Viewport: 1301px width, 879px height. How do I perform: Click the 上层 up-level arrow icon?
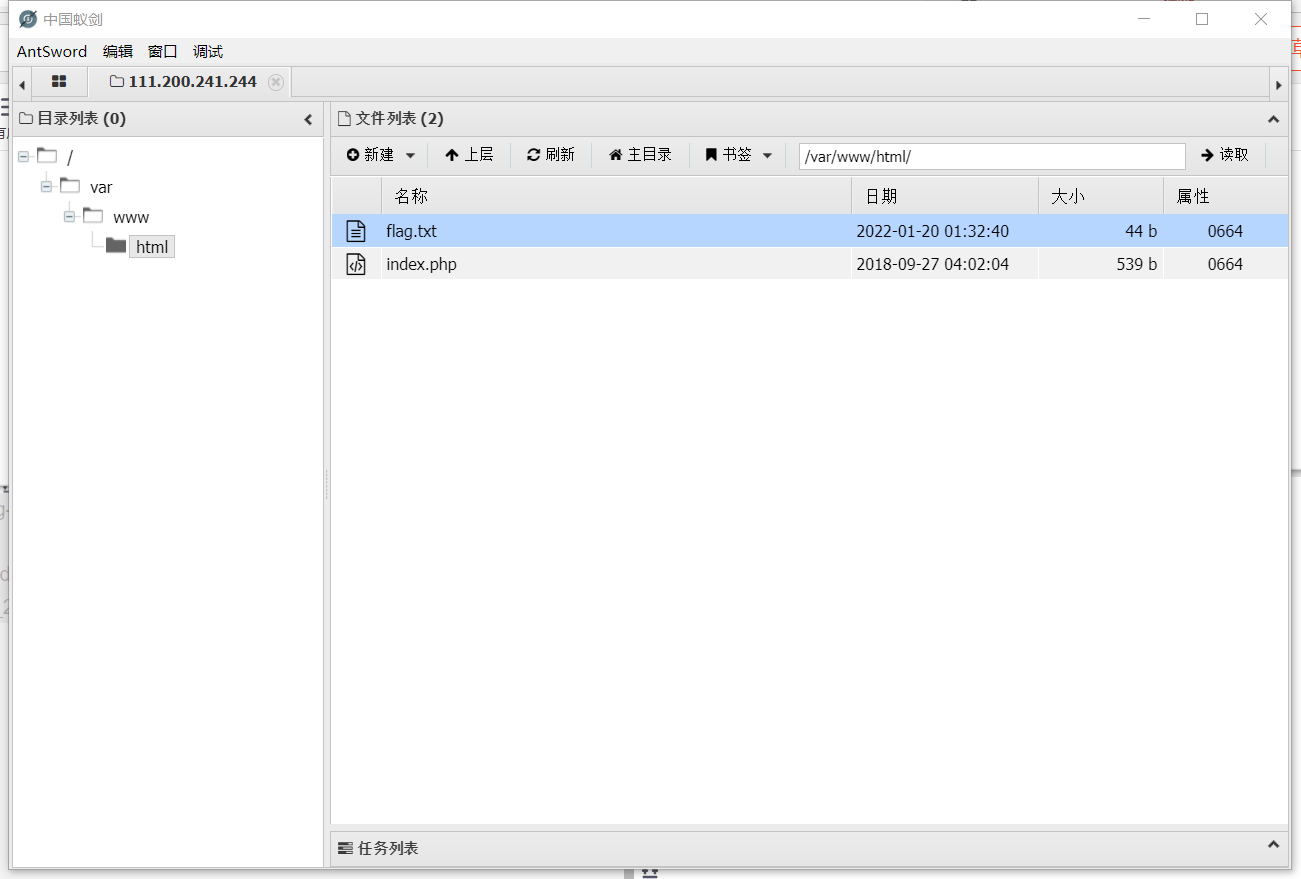[453, 154]
